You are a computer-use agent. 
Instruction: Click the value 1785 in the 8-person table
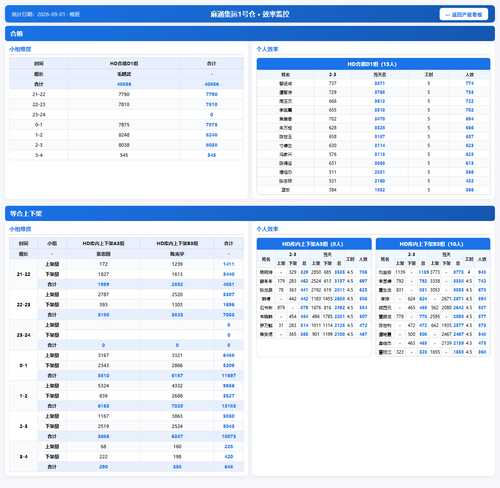328,316
